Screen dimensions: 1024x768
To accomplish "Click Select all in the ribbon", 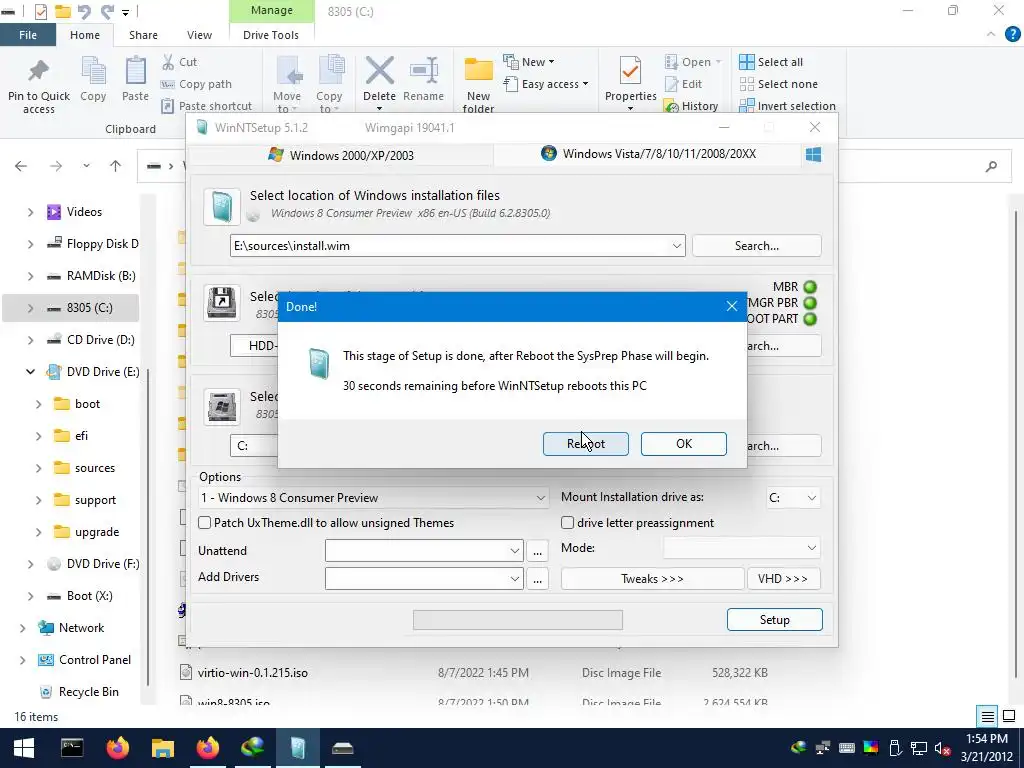I will [771, 62].
